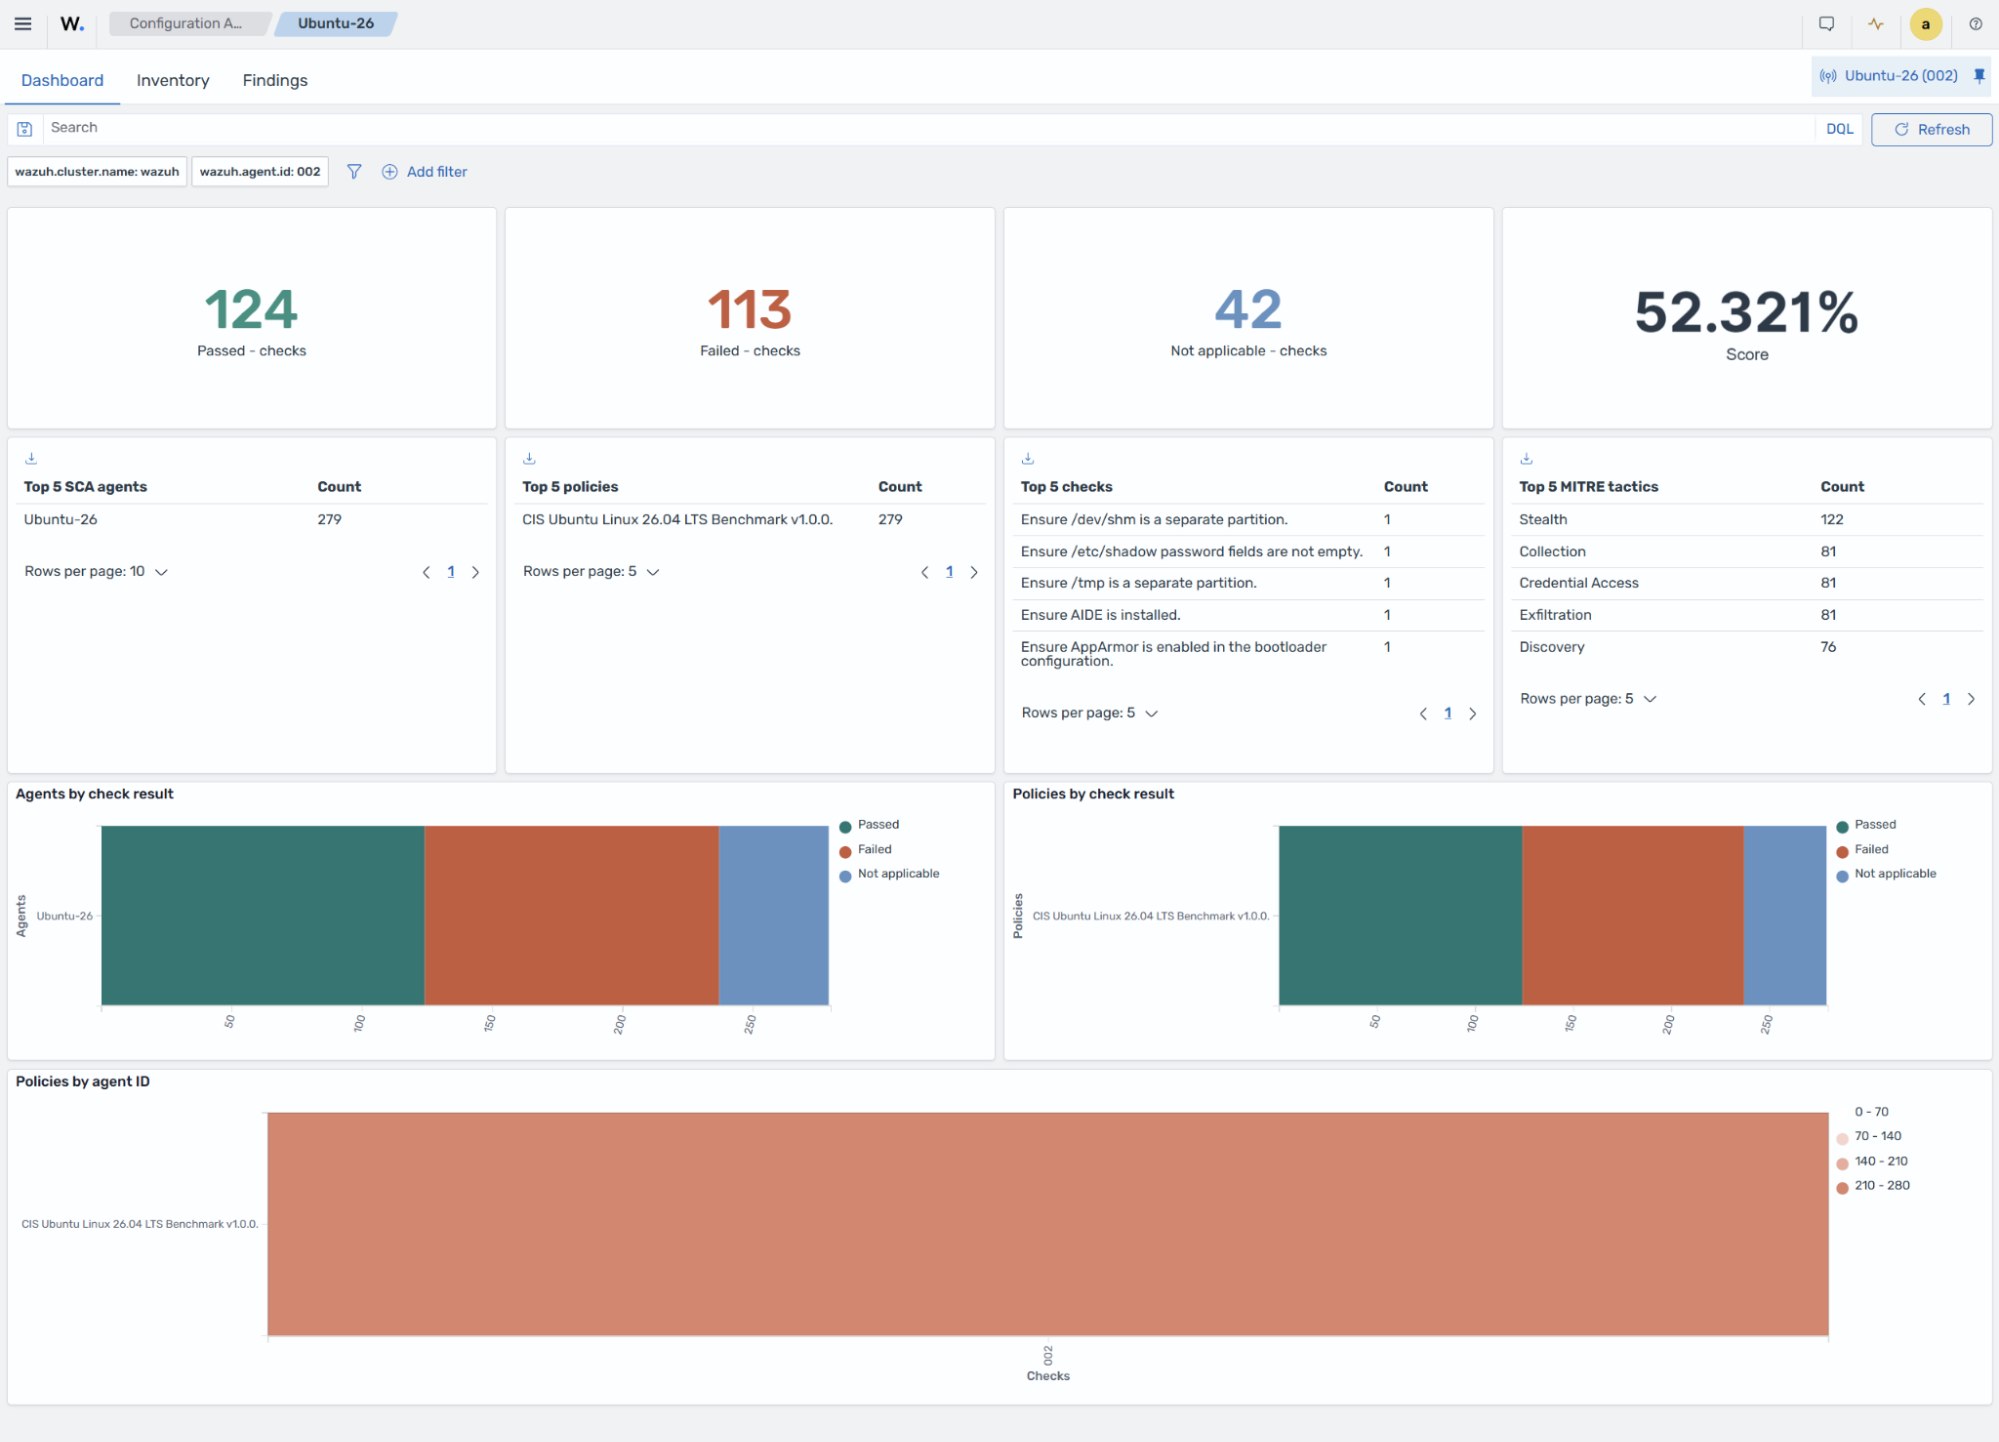Image resolution: width=1999 pixels, height=1442 pixels.
Task: Switch to the Findings tab
Action: click(275, 80)
